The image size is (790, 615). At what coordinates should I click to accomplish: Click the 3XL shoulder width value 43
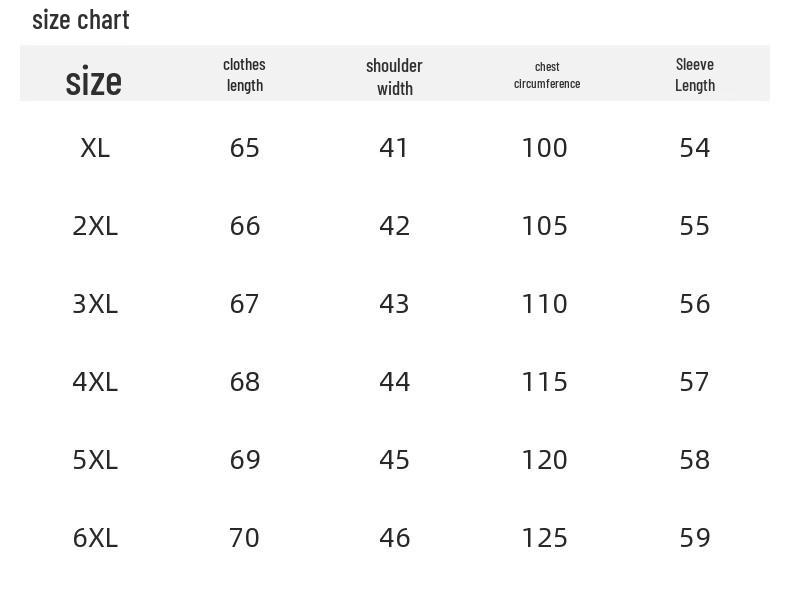pyautogui.click(x=394, y=304)
